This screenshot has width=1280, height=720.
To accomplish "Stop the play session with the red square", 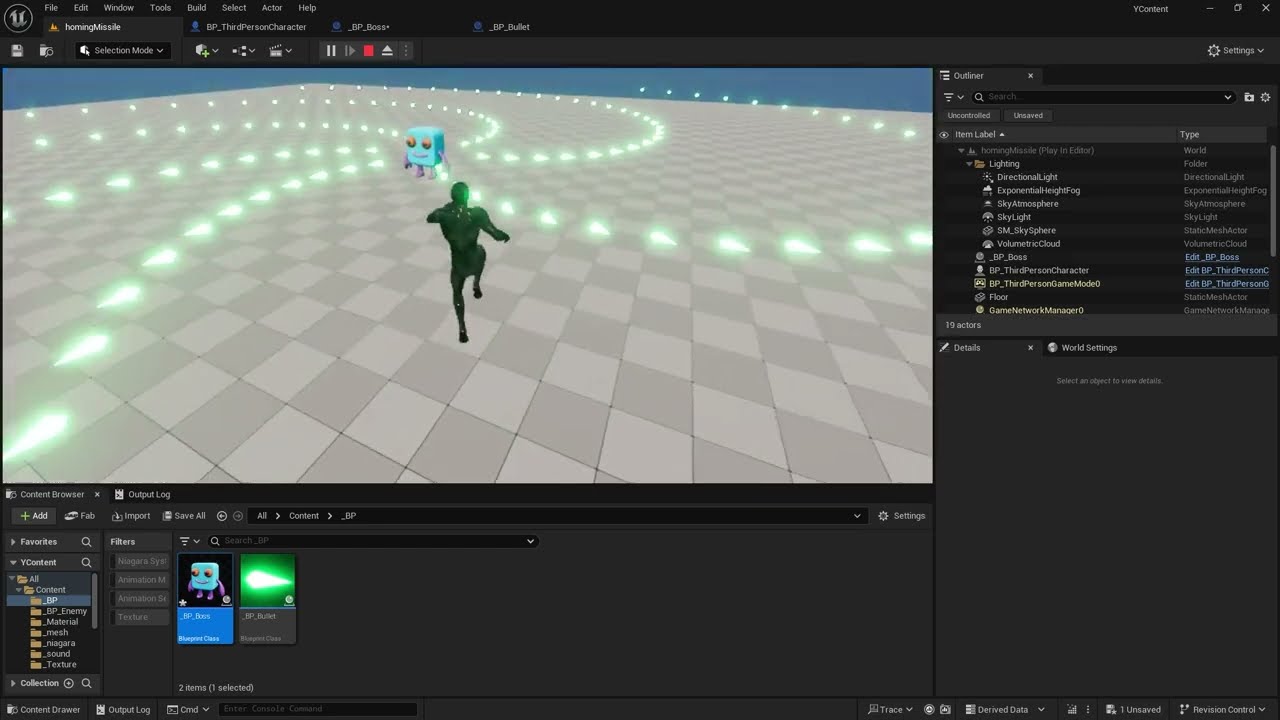I will click(x=368, y=51).
